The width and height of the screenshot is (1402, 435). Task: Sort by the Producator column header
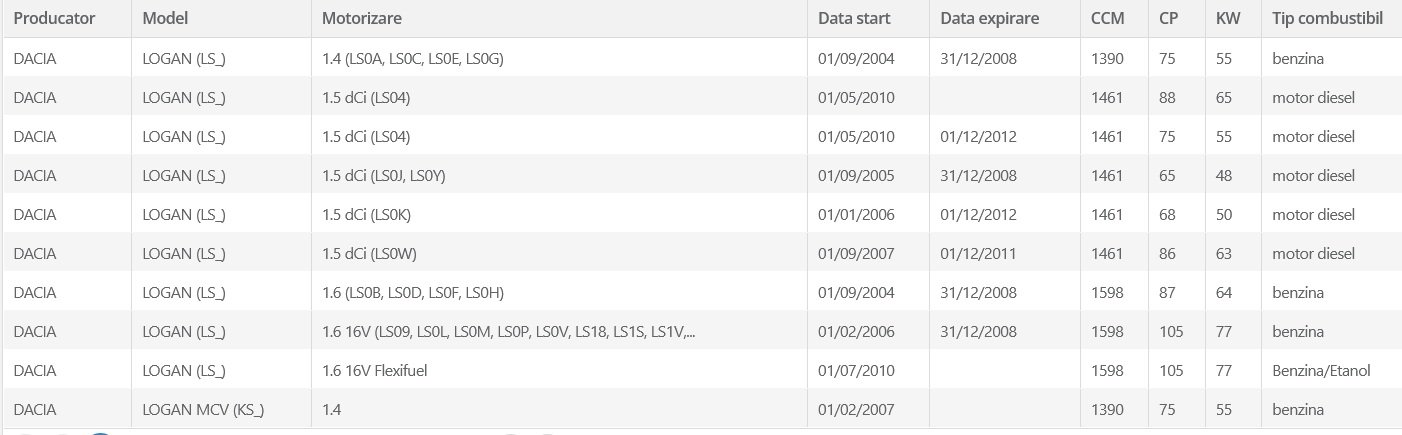(x=66, y=19)
